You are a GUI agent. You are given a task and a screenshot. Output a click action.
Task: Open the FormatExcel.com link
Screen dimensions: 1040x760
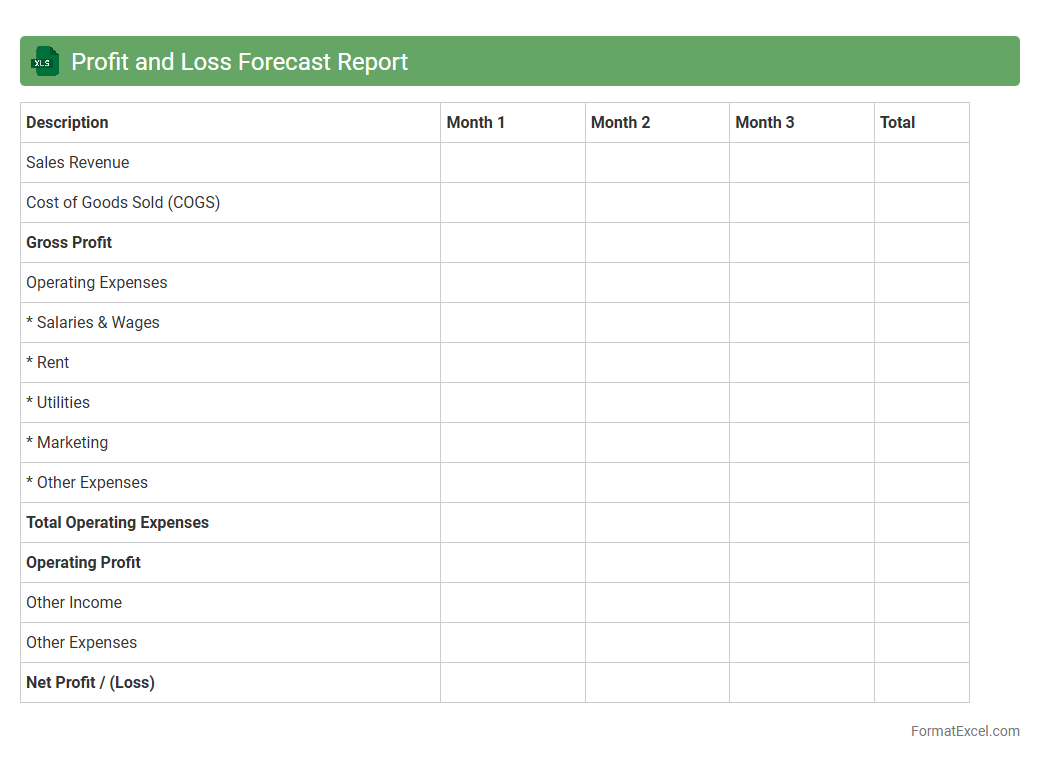pos(964,731)
